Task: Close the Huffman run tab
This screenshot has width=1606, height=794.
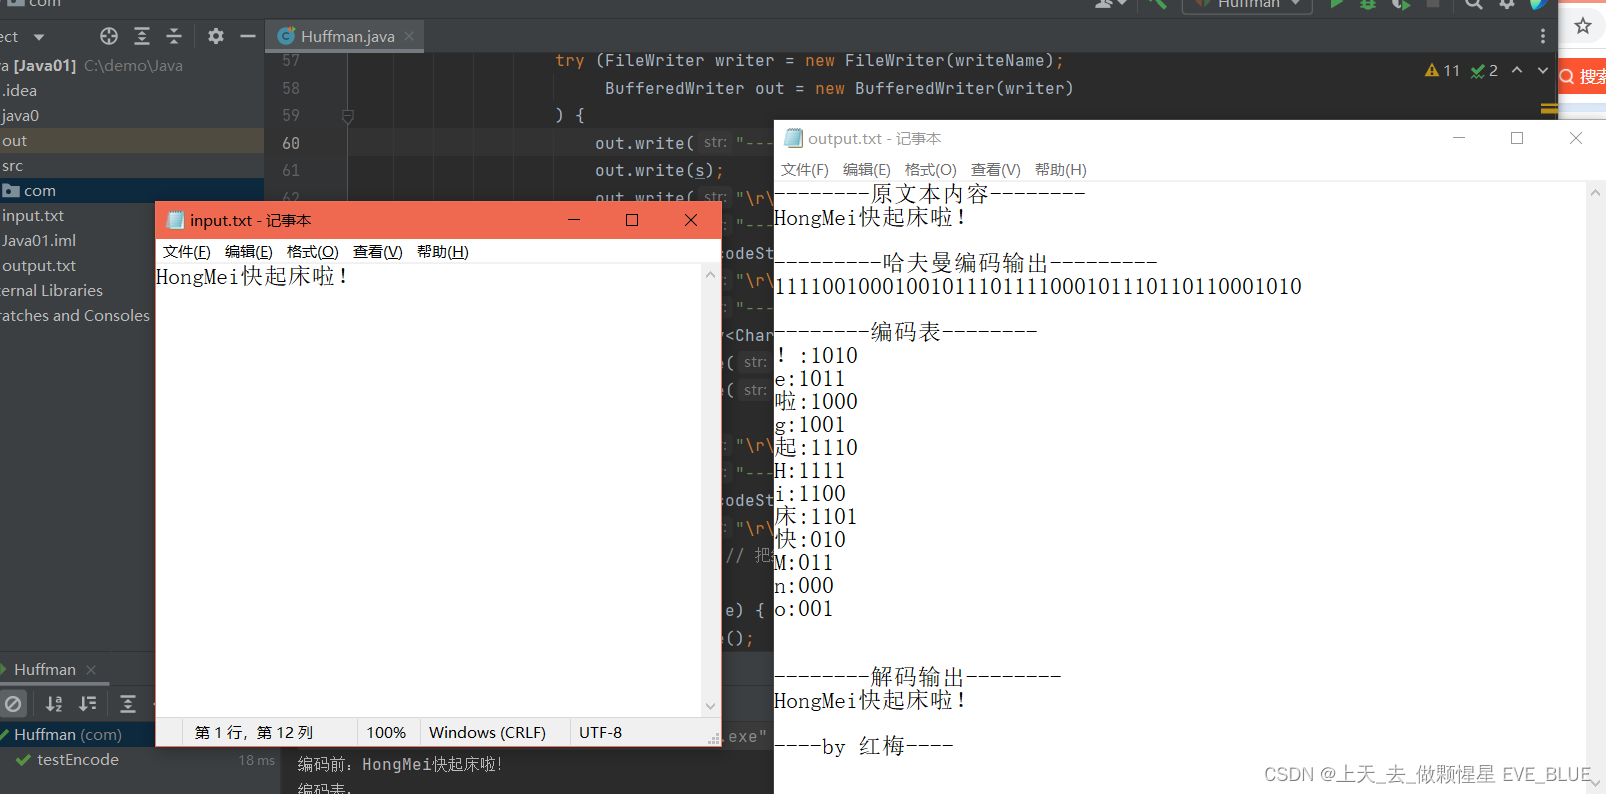Action: 91,669
